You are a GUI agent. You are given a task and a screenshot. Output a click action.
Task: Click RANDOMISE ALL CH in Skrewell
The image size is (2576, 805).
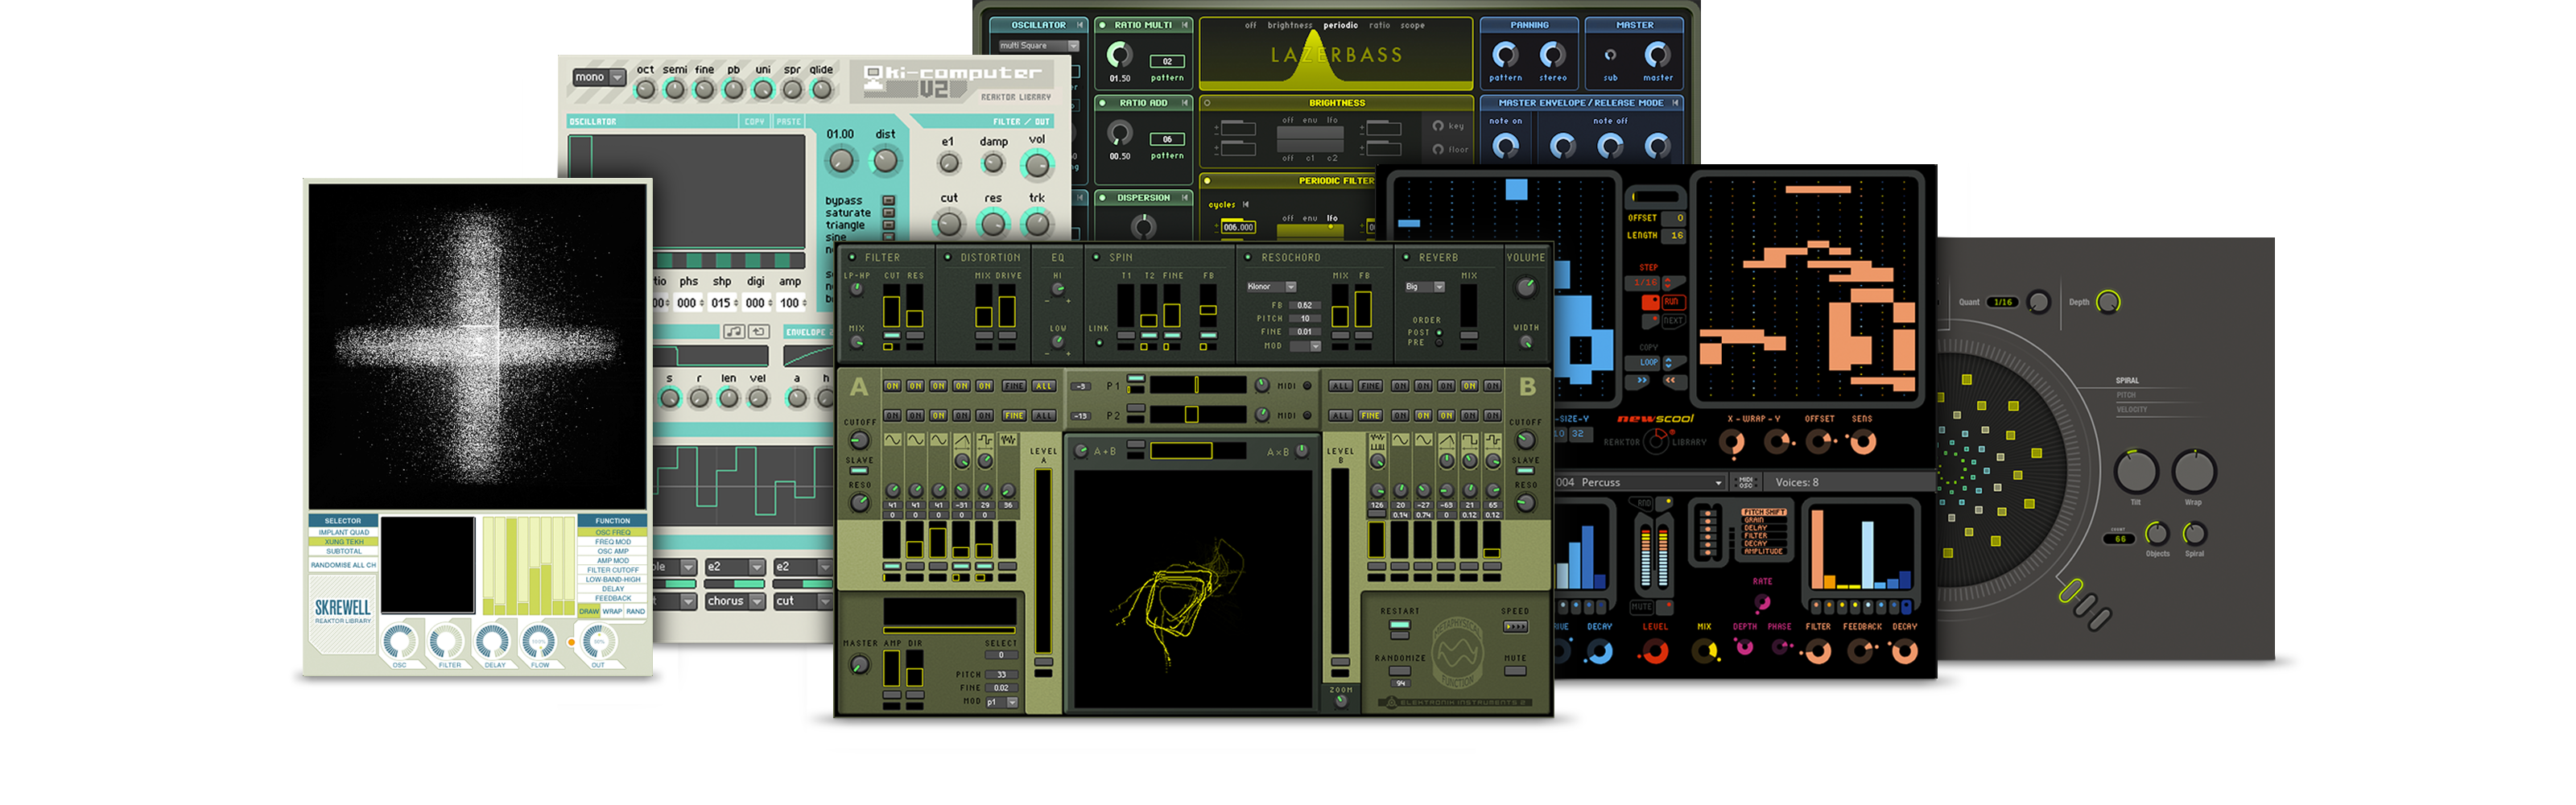click(343, 565)
